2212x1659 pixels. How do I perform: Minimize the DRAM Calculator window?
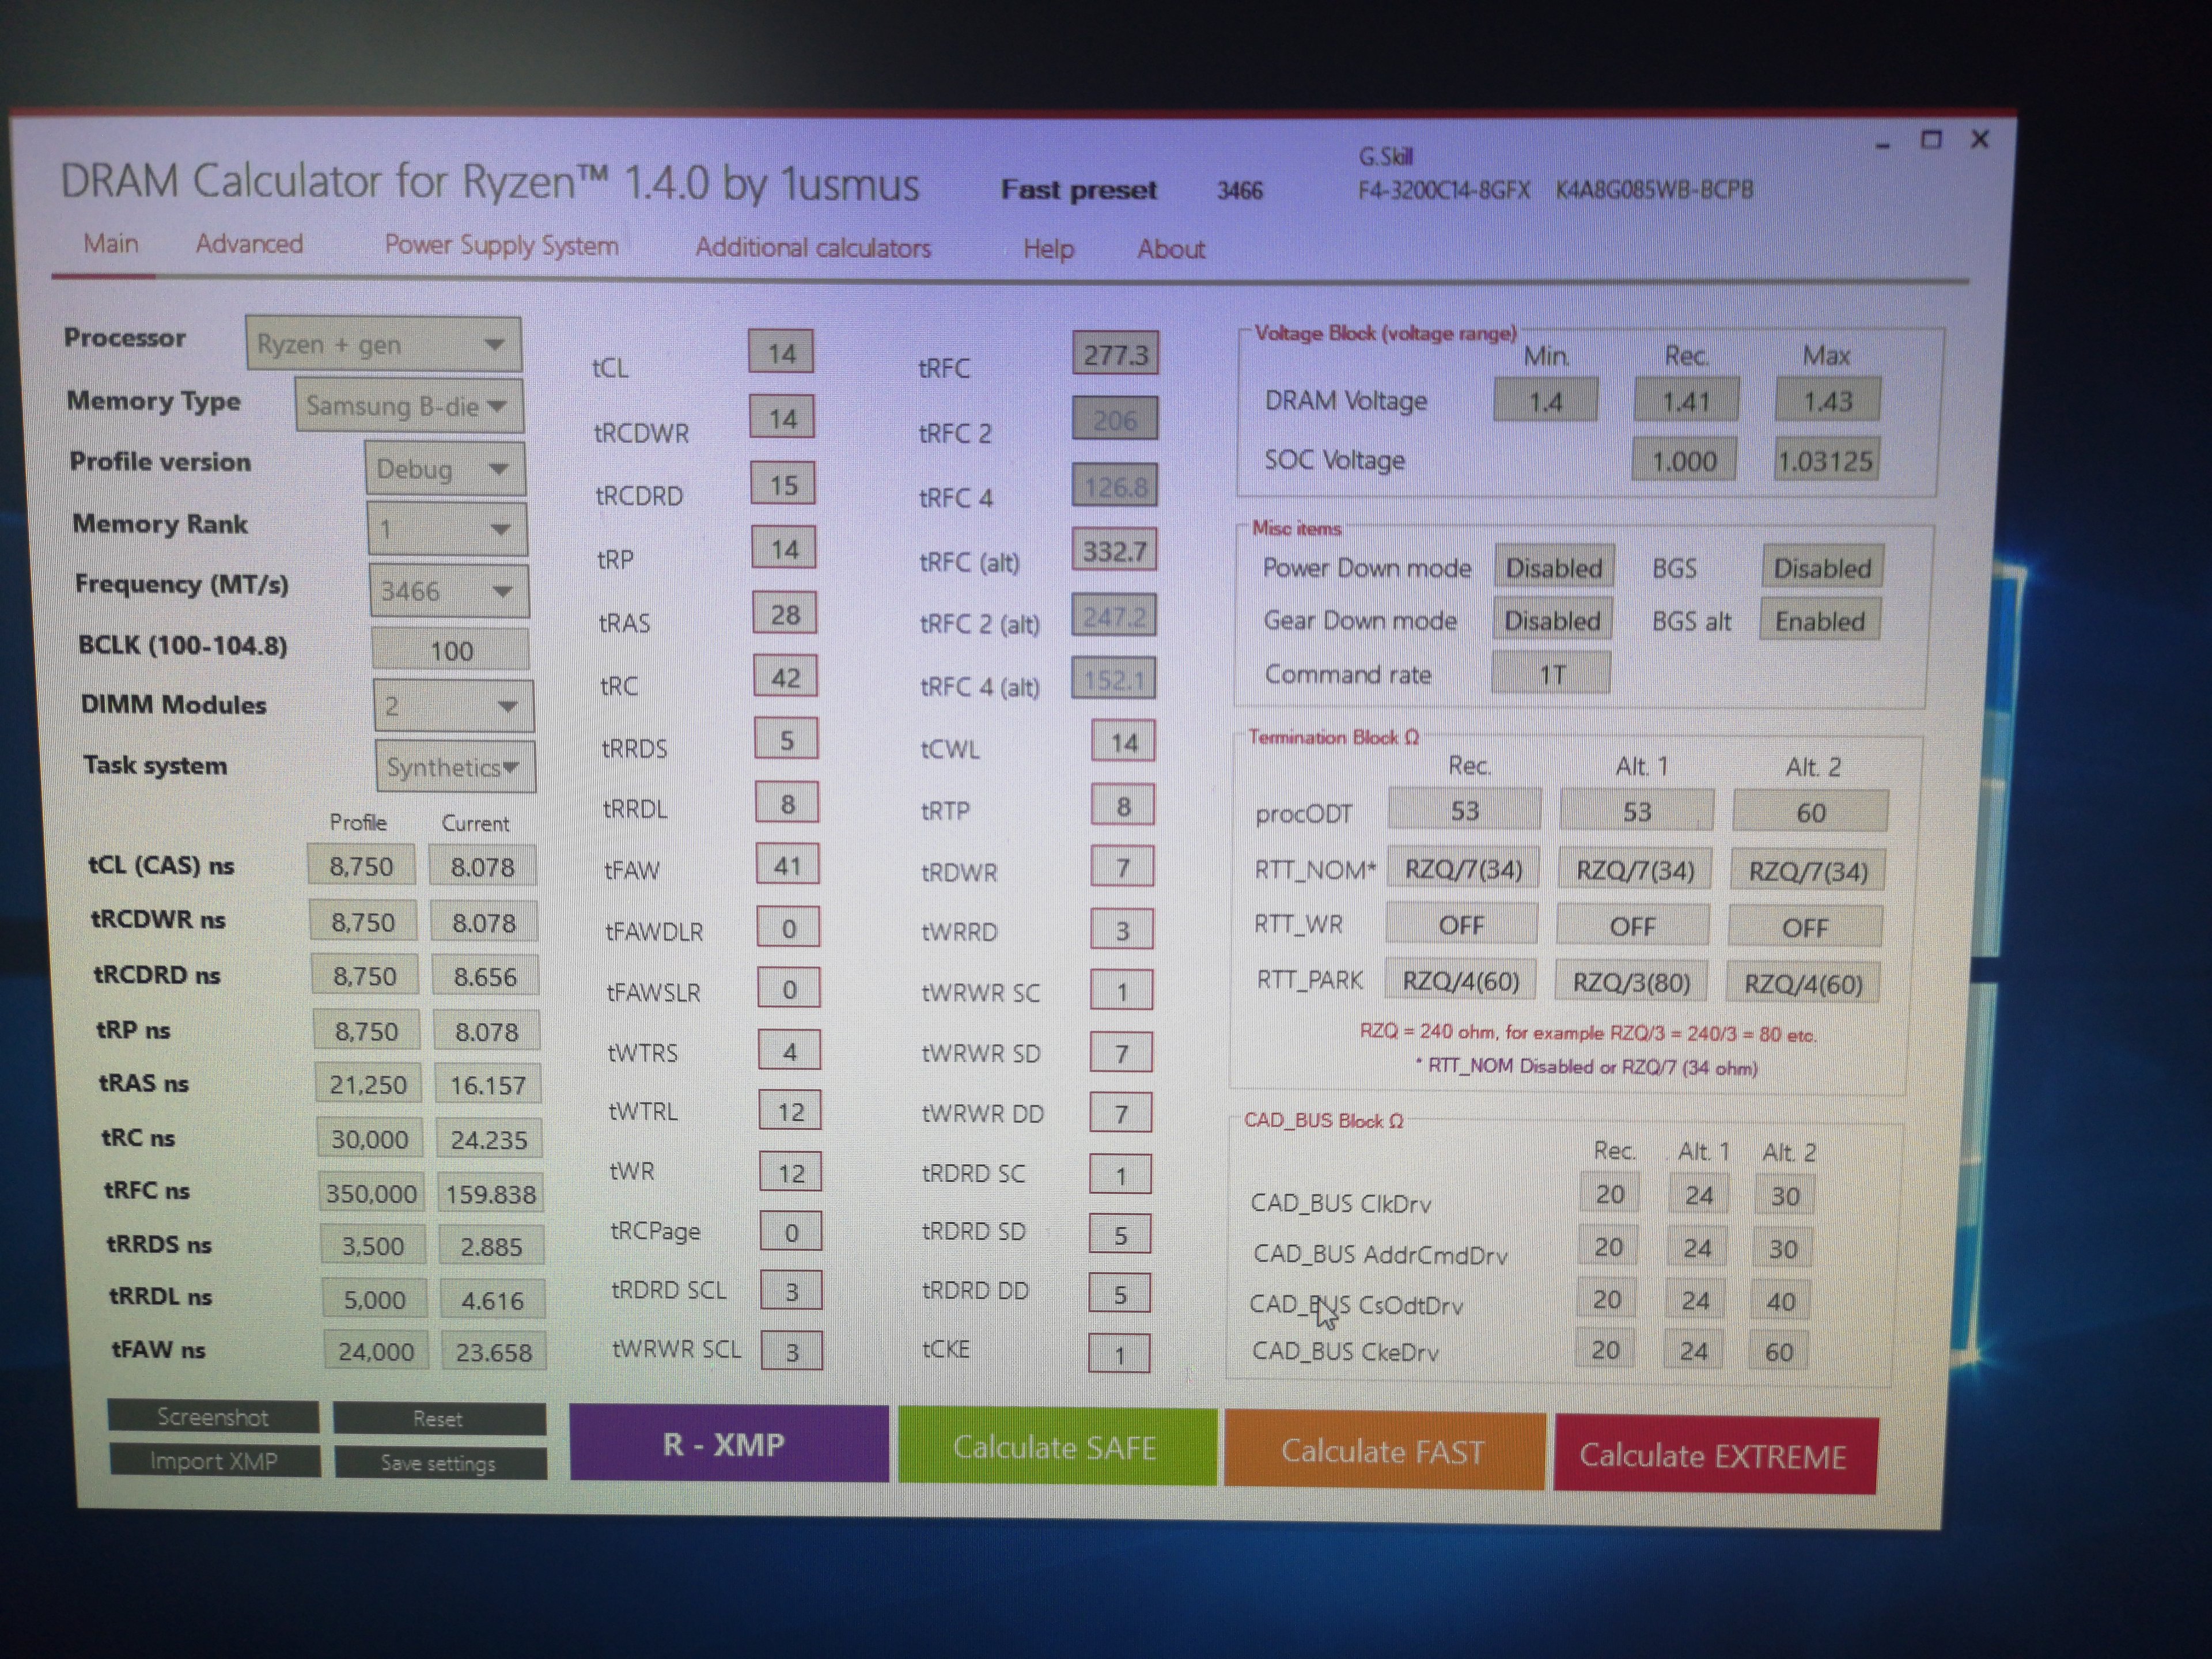pos(1883,144)
